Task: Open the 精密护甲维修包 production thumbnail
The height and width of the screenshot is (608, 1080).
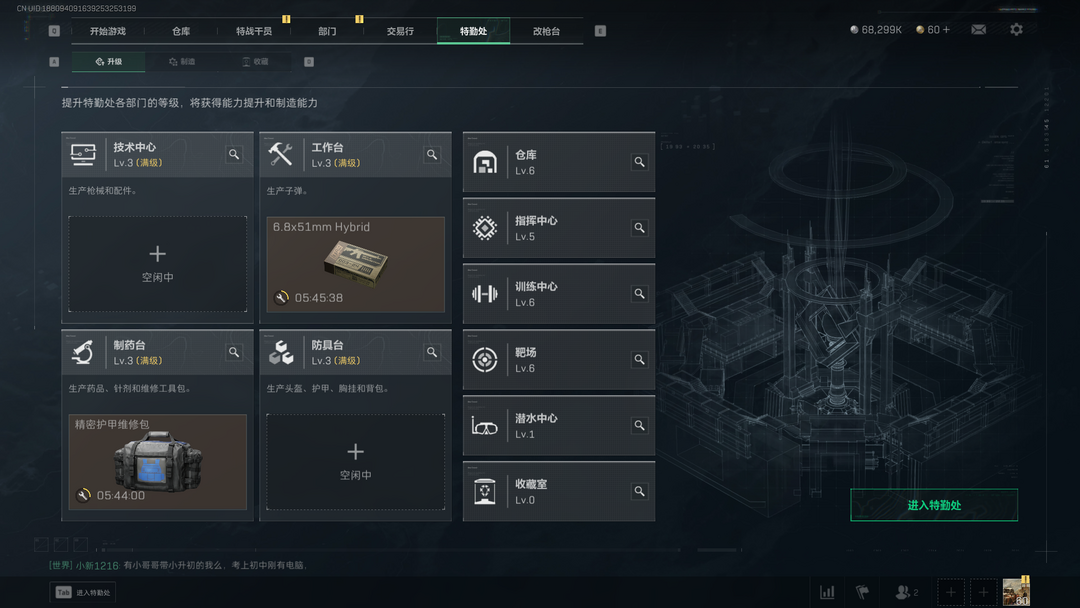Action: pyautogui.click(x=158, y=461)
